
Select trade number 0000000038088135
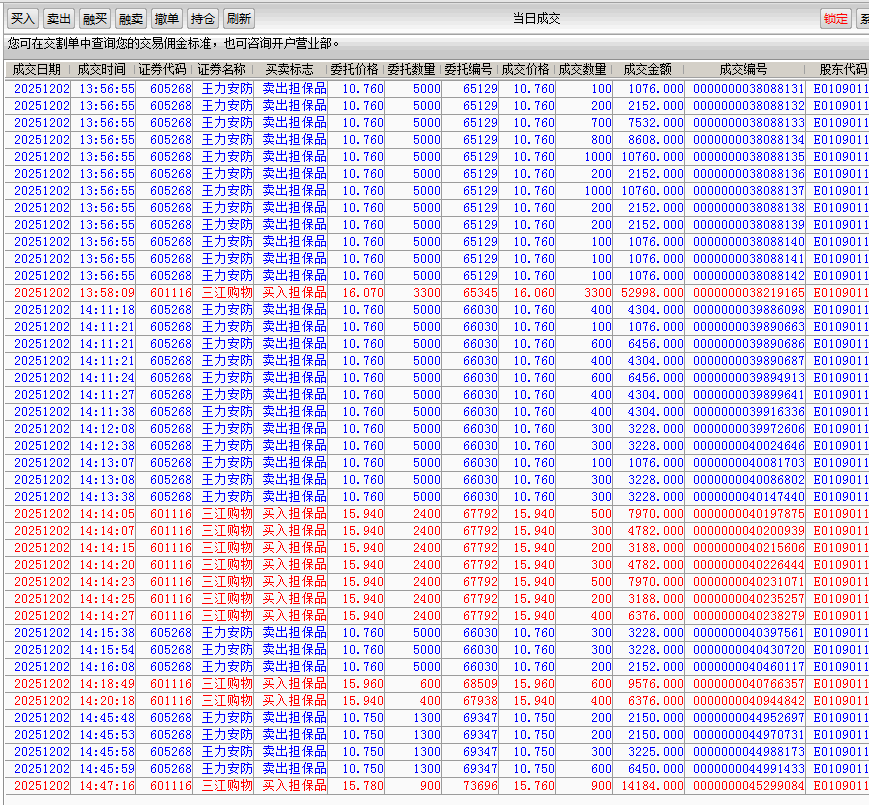tap(748, 157)
